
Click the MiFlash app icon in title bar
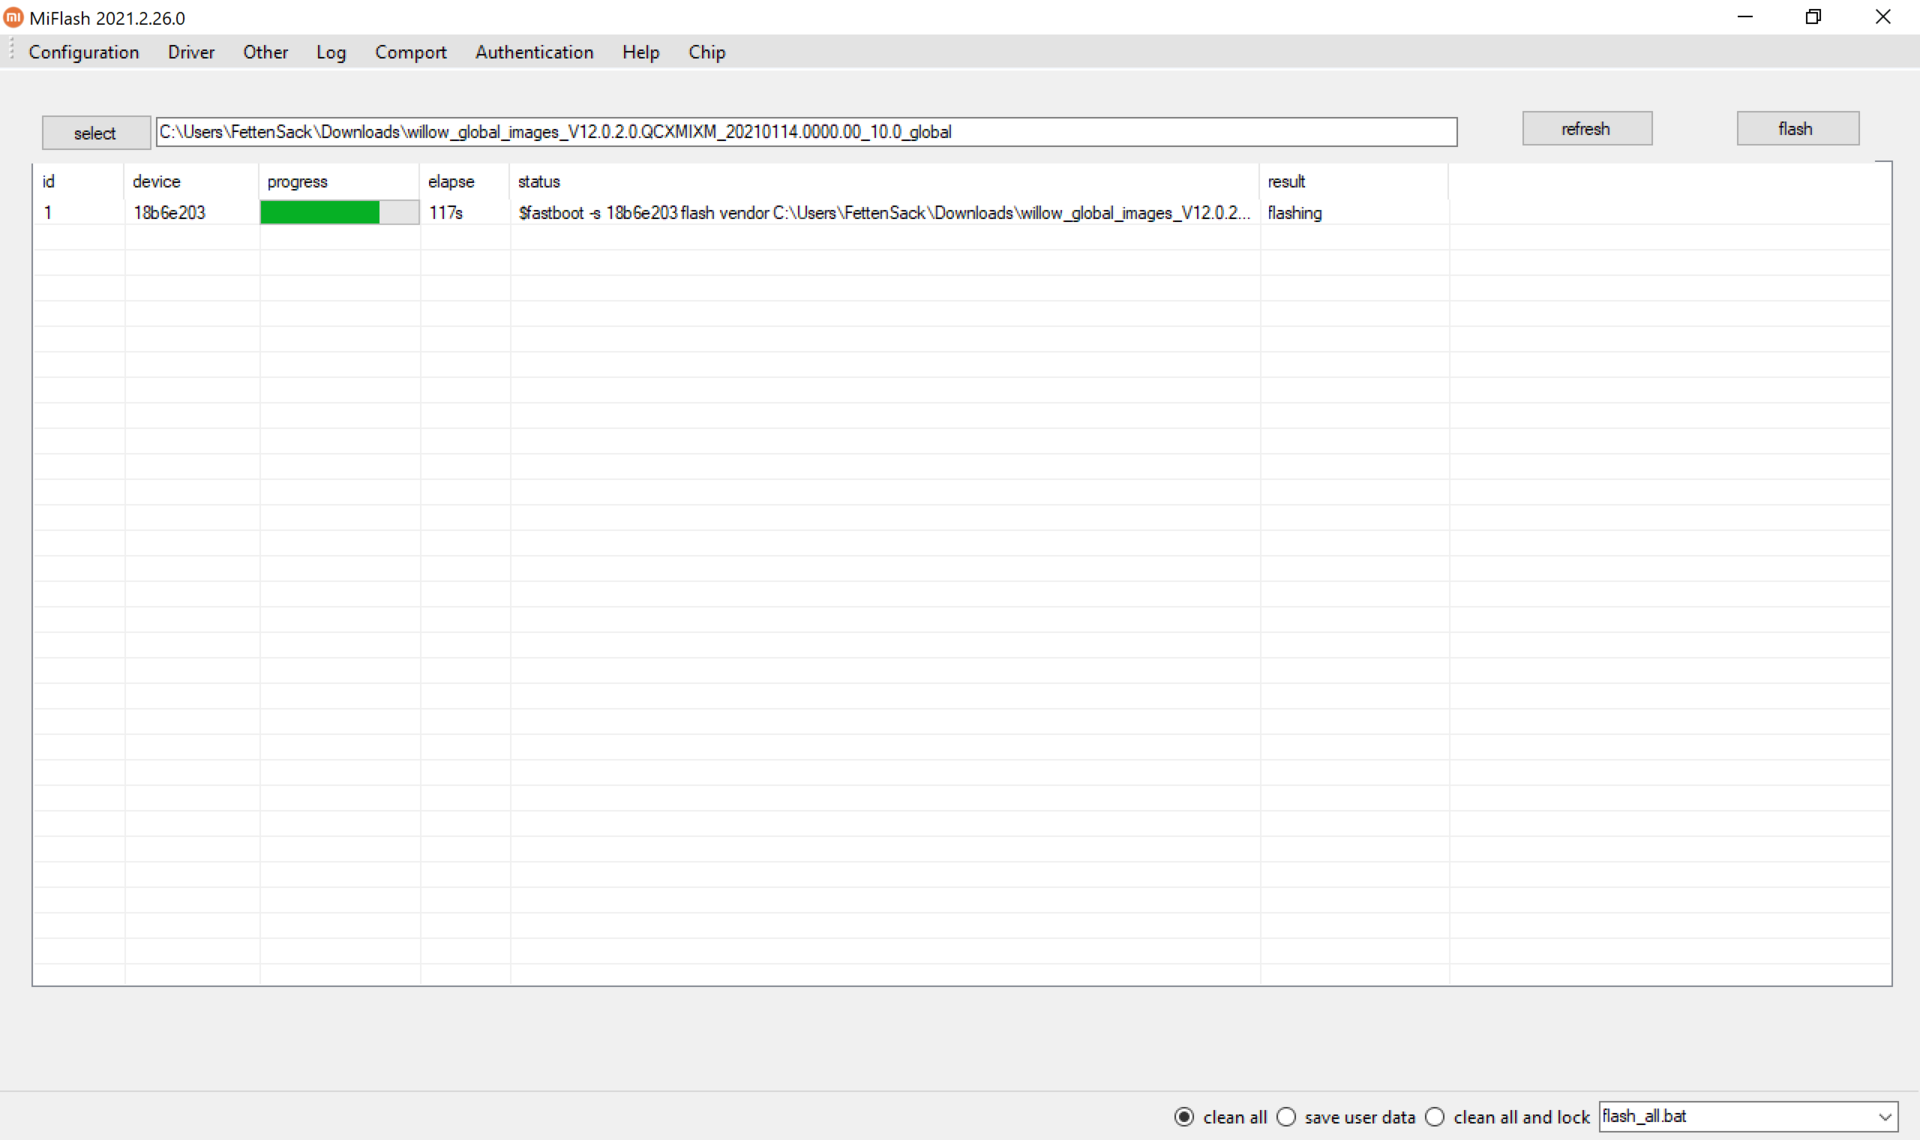[13, 17]
